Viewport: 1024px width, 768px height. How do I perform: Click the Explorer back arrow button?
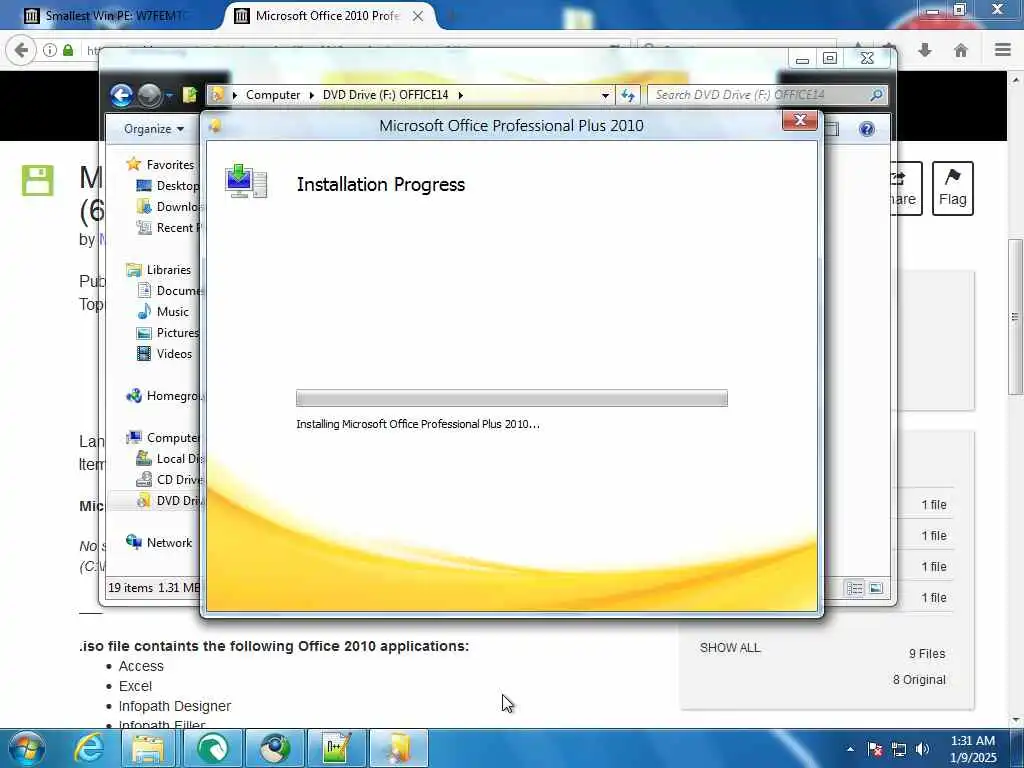click(x=121, y=95)
